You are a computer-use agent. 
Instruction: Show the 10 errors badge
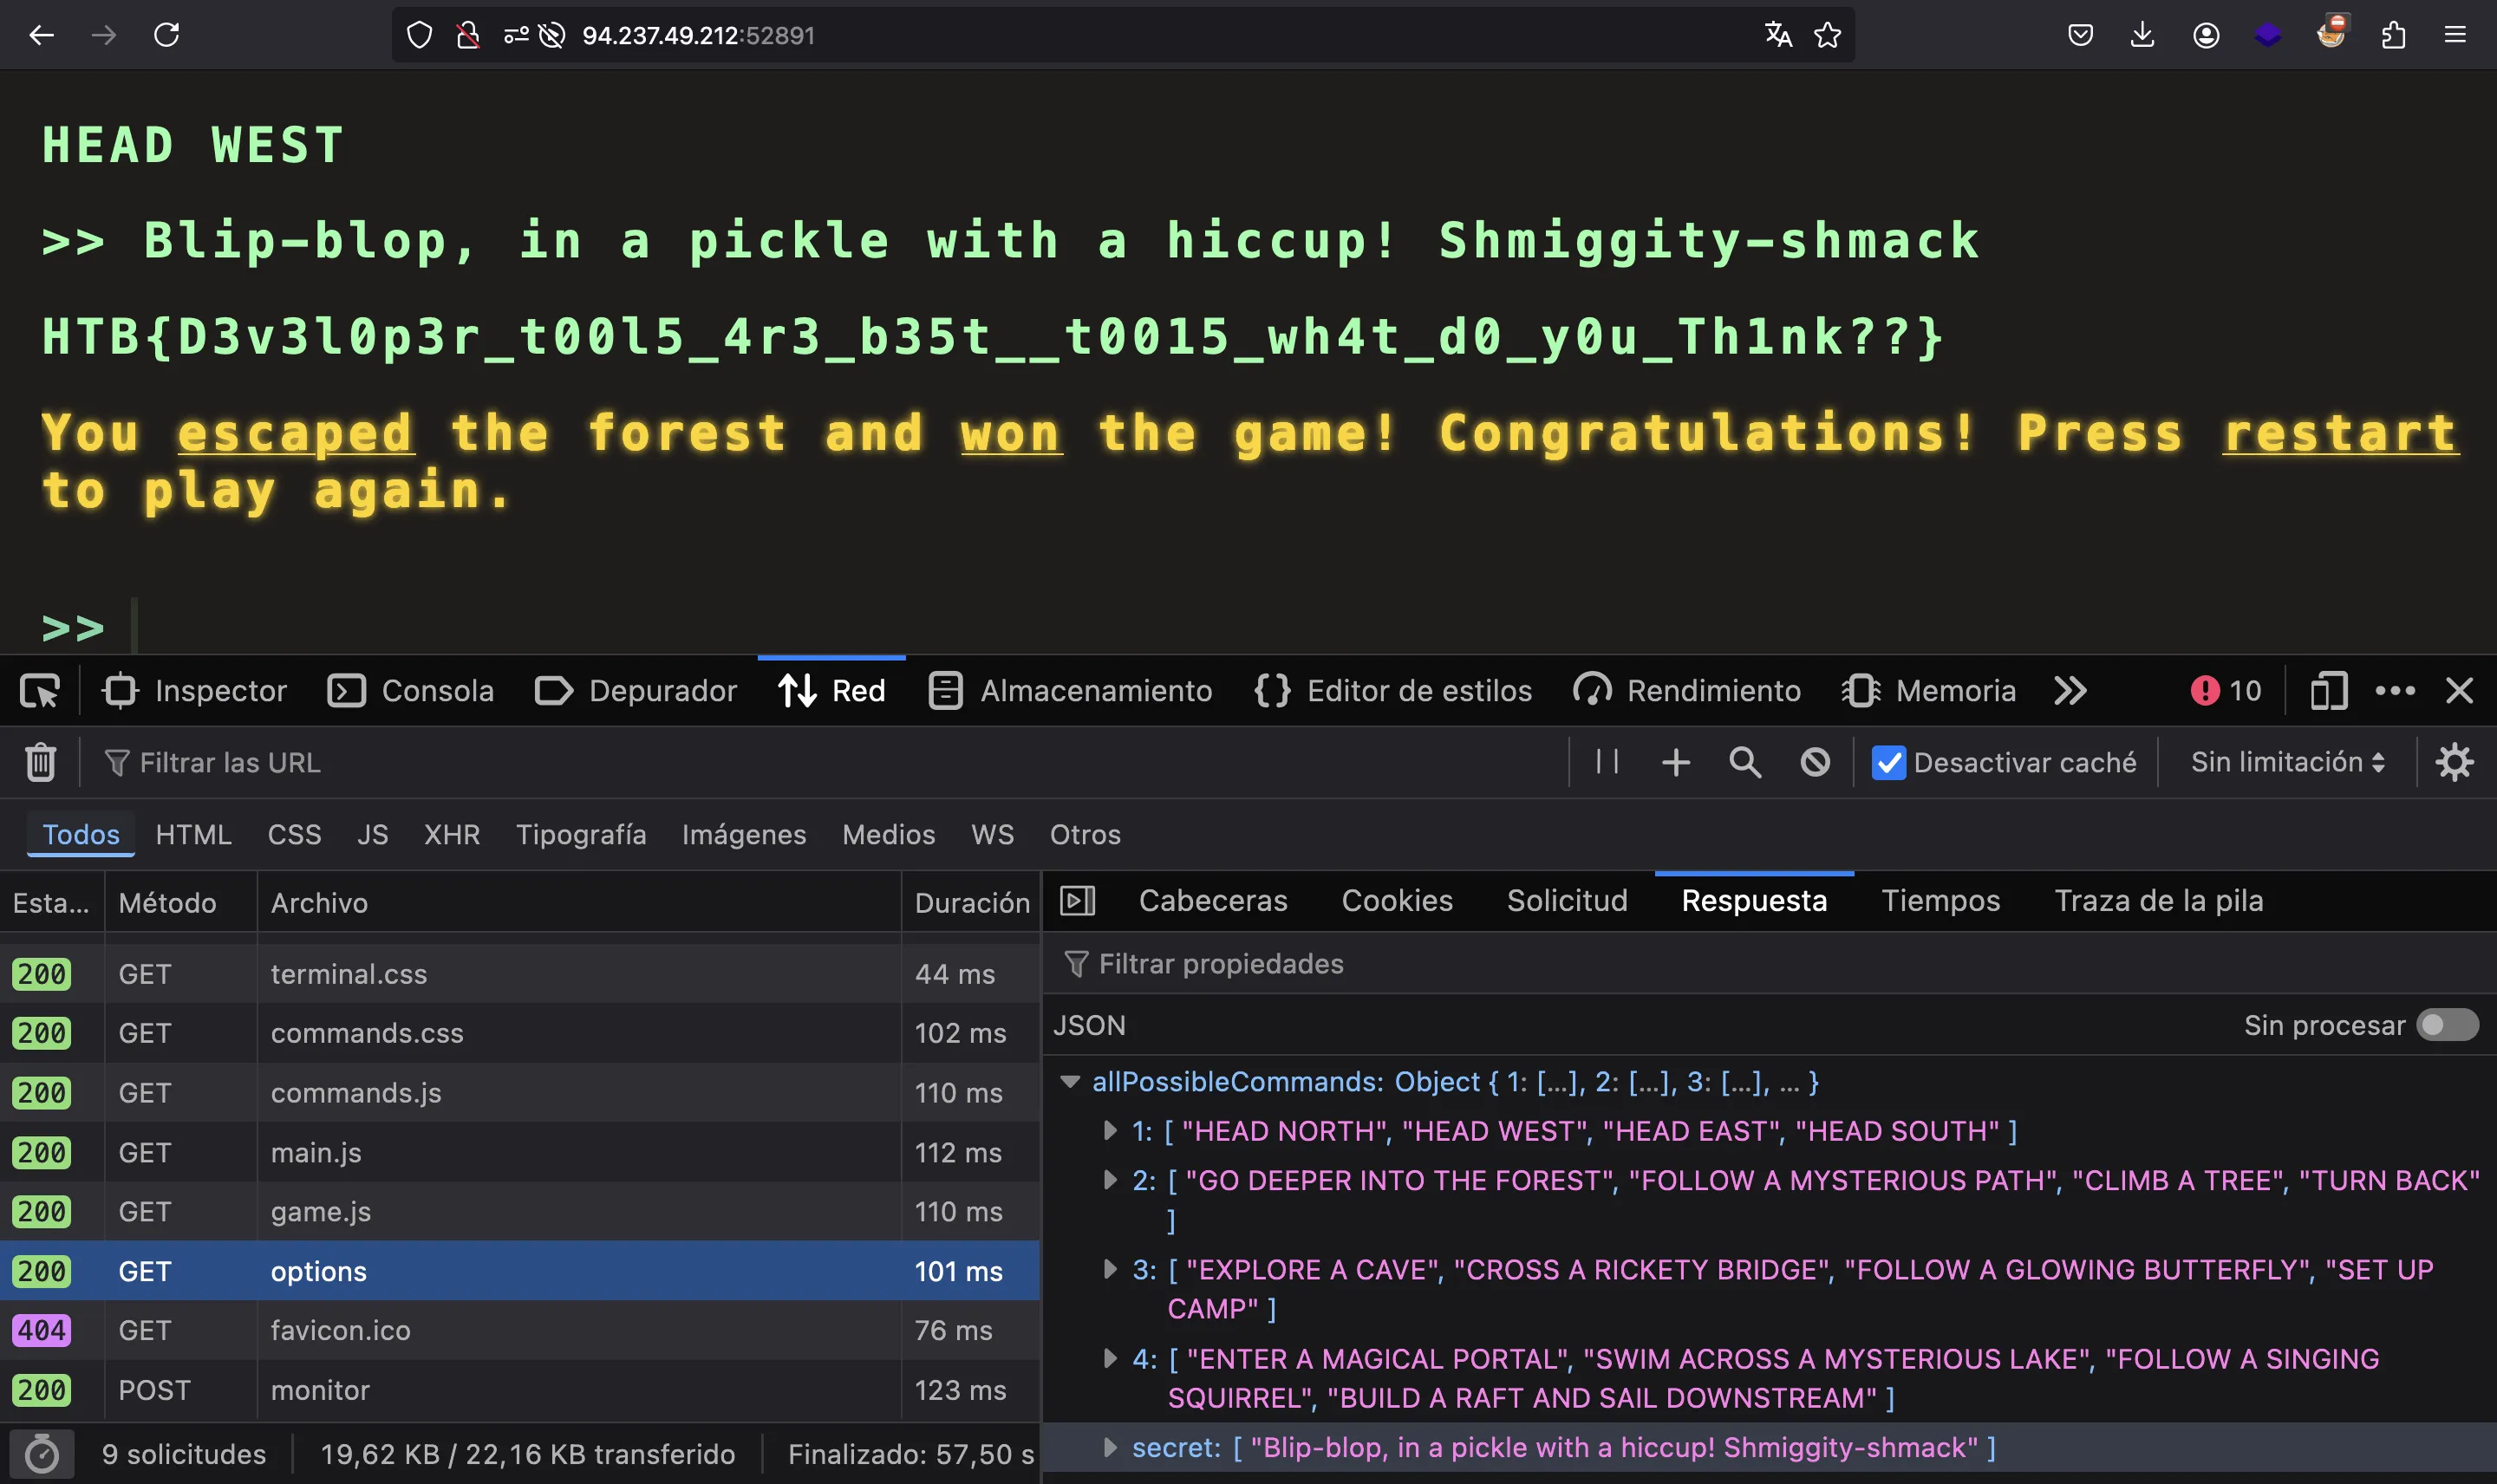[2225, 691]
